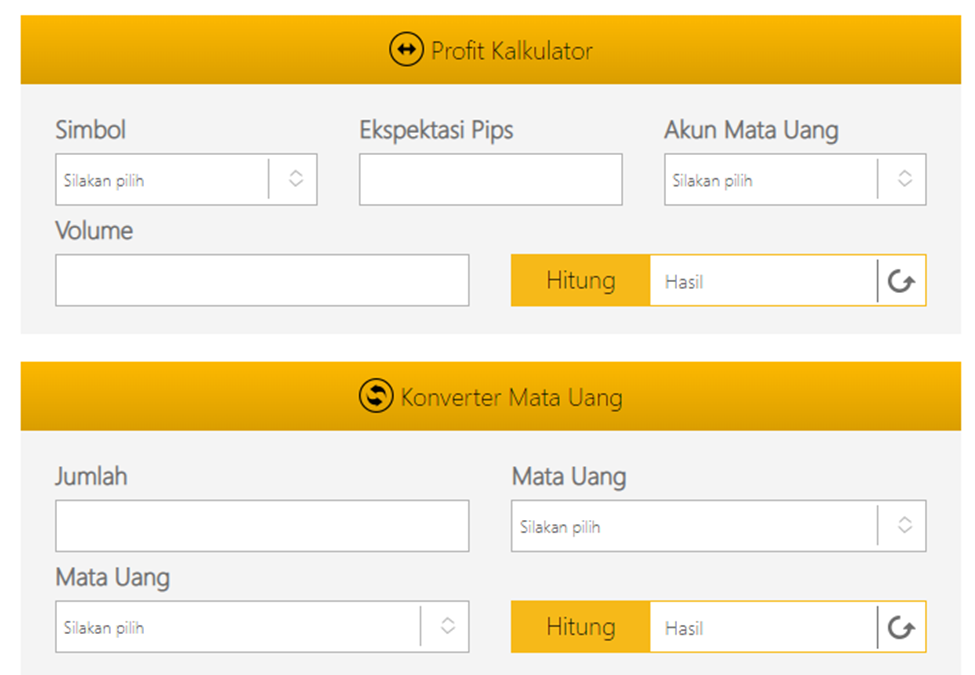975x675 pixels.
Task: Focus the Jumlah input field
Action: click(x=262, y=526)
